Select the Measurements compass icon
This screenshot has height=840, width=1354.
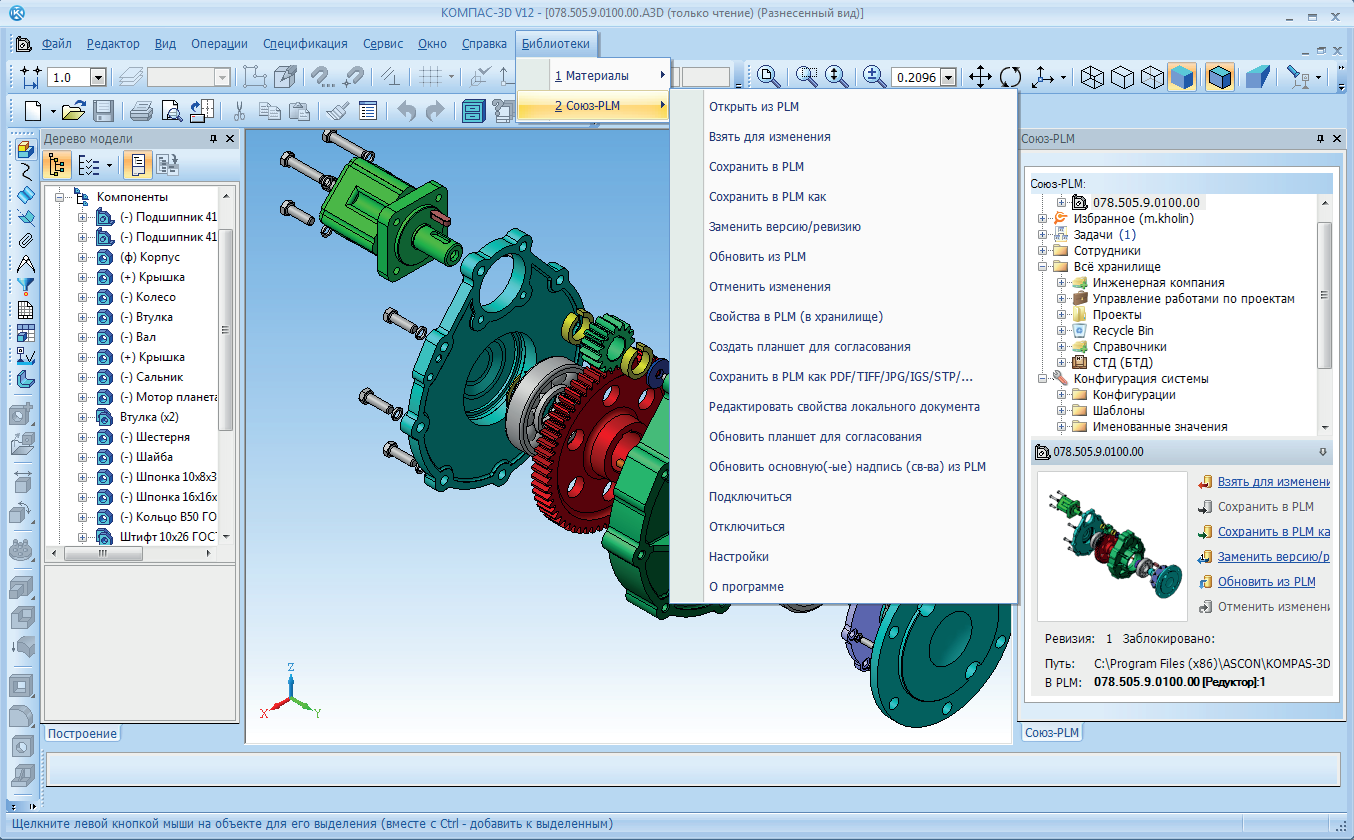point(26,264)
